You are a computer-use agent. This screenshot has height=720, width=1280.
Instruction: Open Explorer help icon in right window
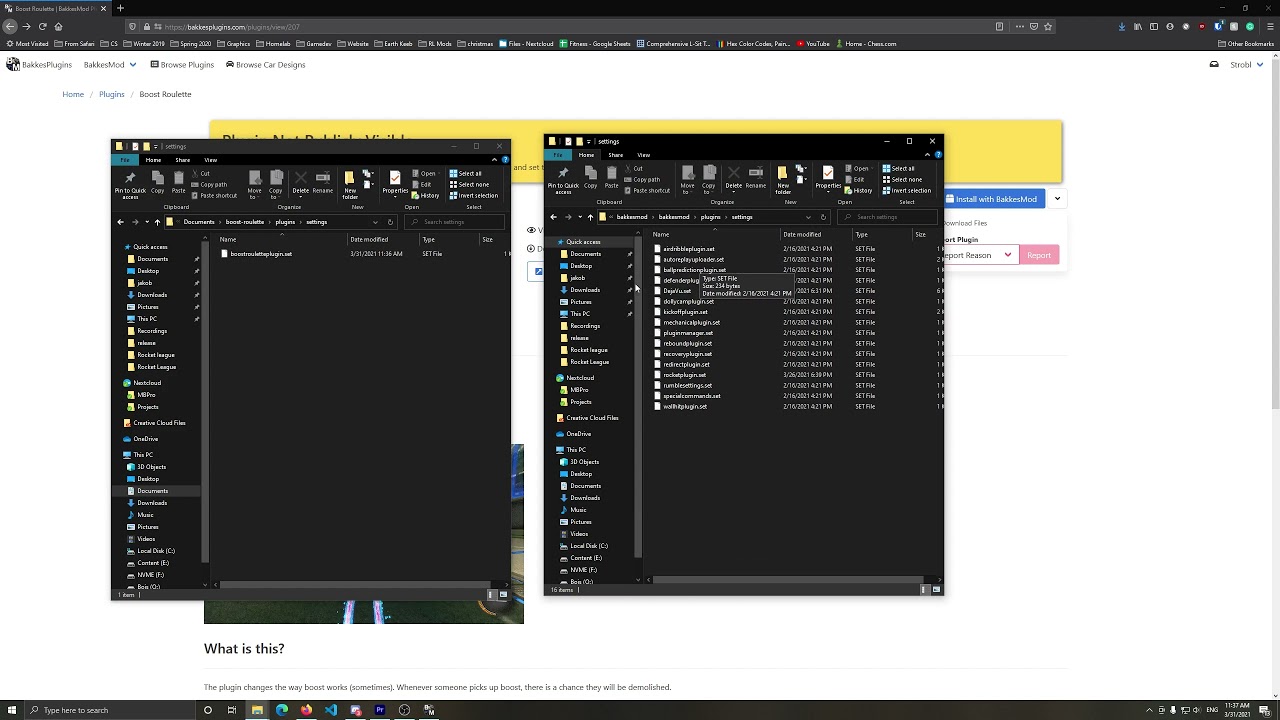938,155
